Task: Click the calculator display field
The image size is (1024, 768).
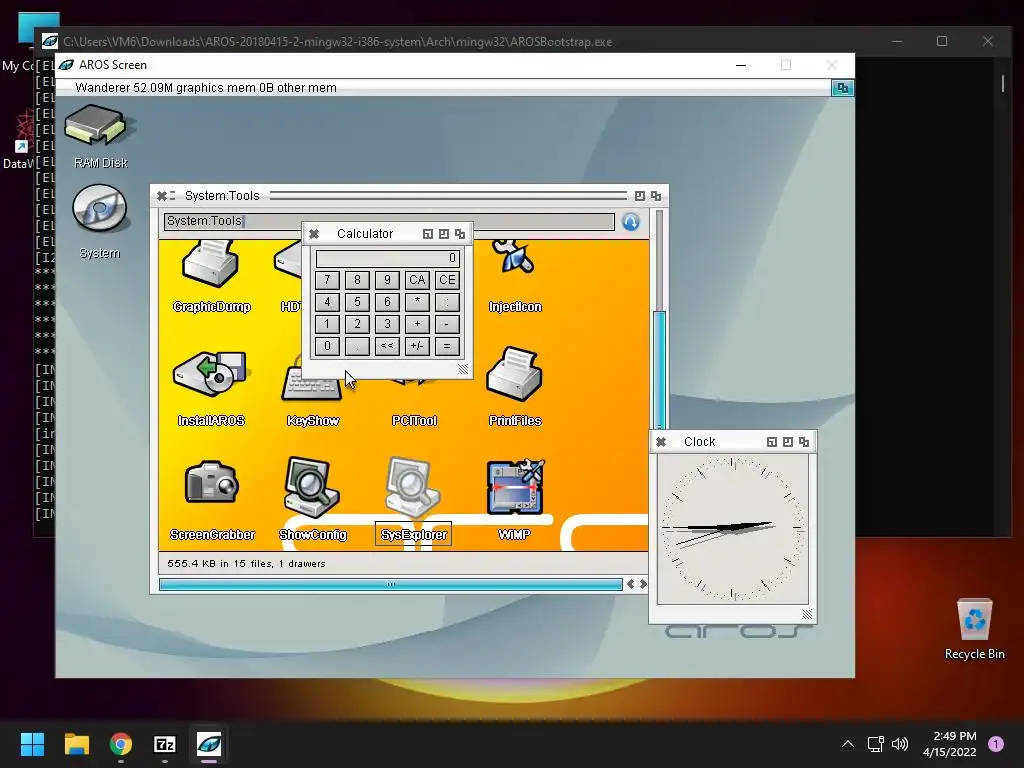Action: click(388, 258)
